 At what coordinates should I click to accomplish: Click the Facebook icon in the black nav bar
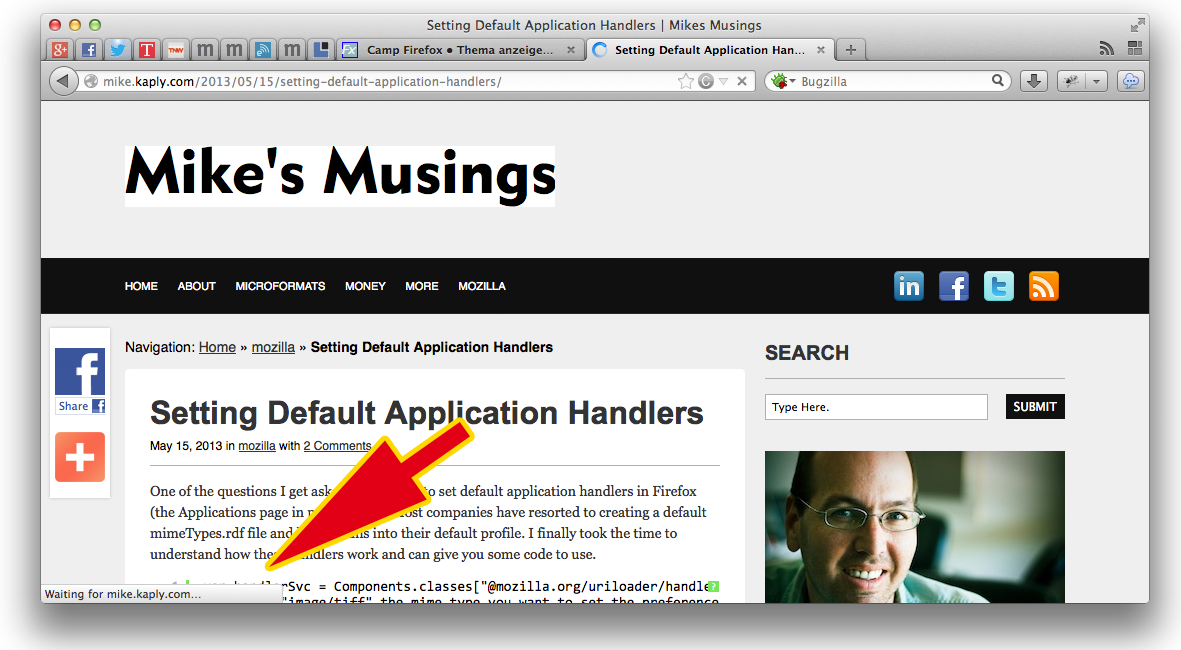[x=954, y=286]
